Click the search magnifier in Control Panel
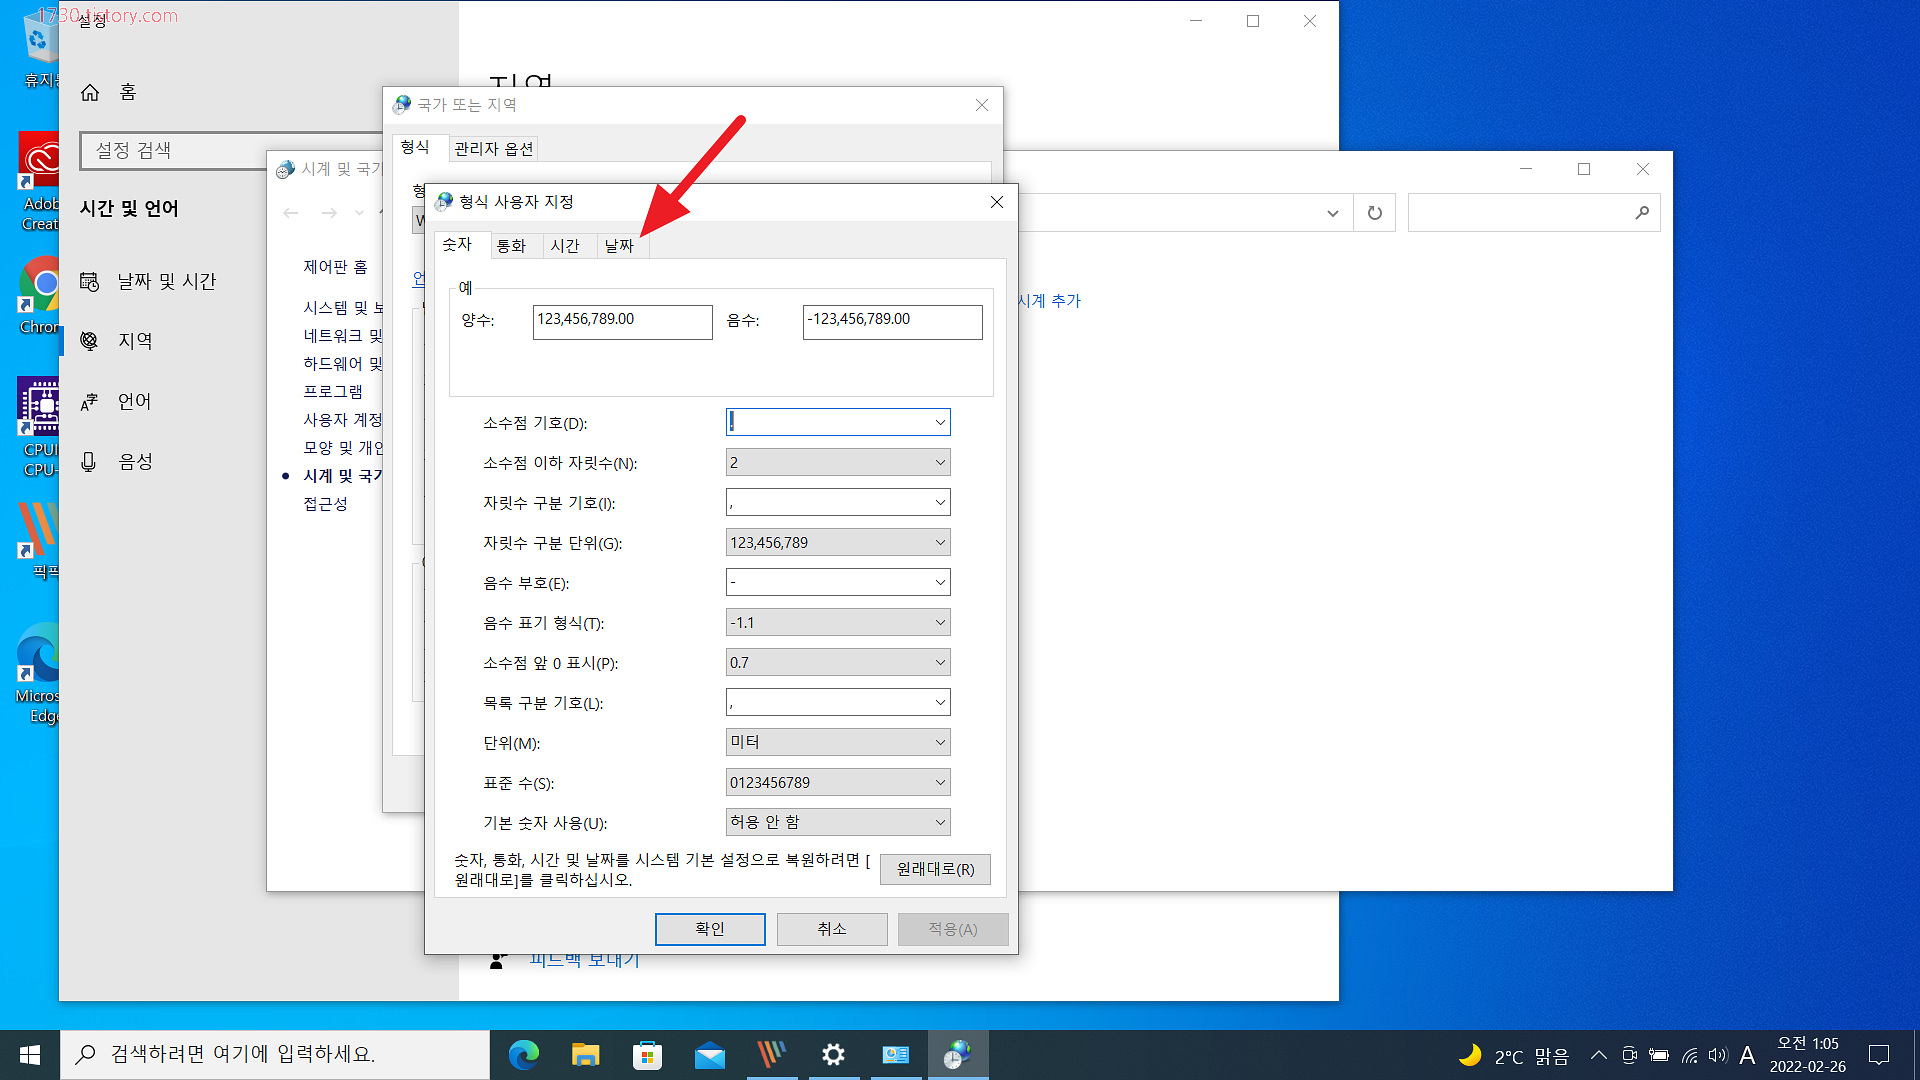This screenshot has width=1920, height=1080. [x=1642, y=213]
